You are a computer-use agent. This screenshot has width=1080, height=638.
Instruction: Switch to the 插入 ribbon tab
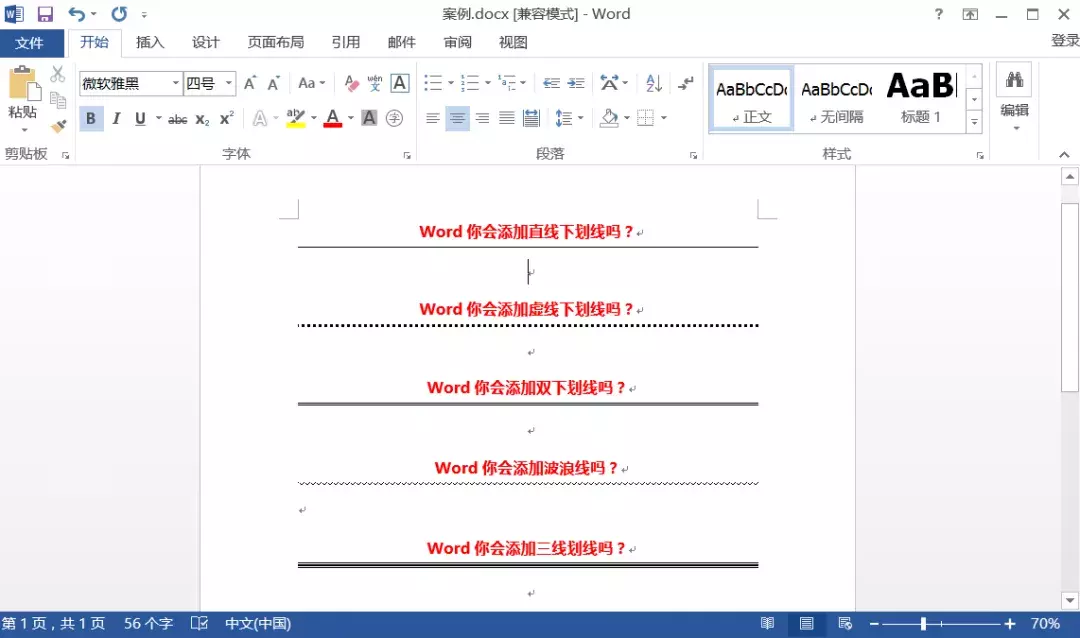(149, 42)
